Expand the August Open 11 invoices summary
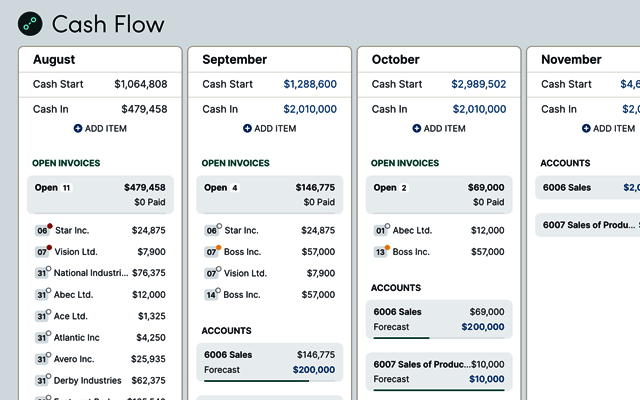The width and height of the screenshot is (640, 400). [100, 194]
